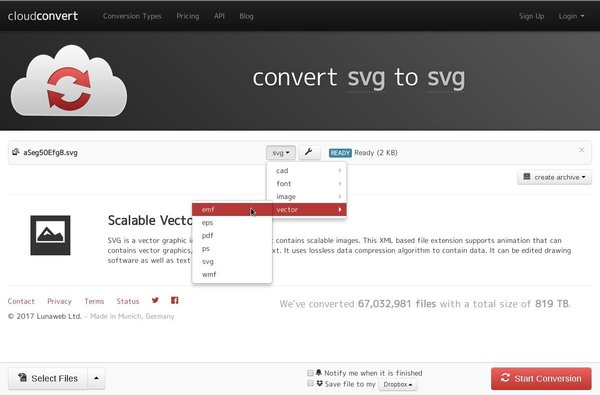Enable Notify me when finished checkbox

(x=310, y=373)
